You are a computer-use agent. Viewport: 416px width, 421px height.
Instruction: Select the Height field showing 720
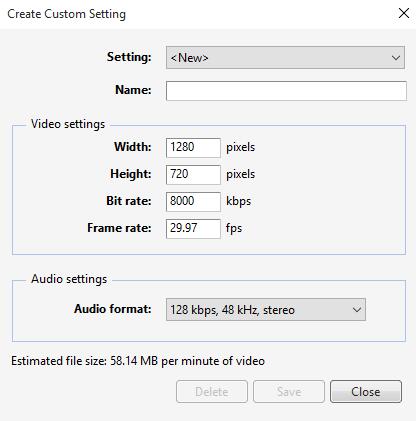tap(193, 175)
